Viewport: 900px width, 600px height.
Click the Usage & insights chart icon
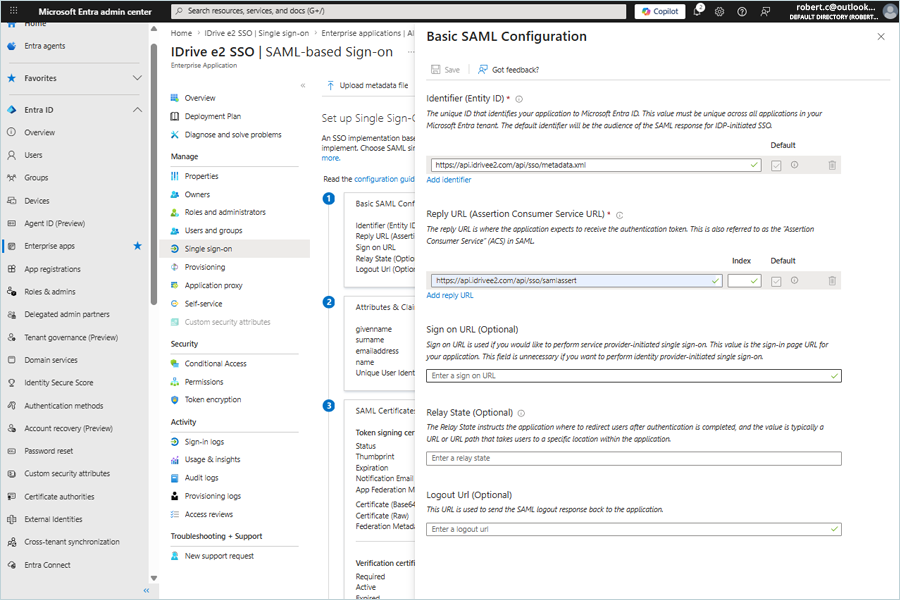click(x=174, y=460)
